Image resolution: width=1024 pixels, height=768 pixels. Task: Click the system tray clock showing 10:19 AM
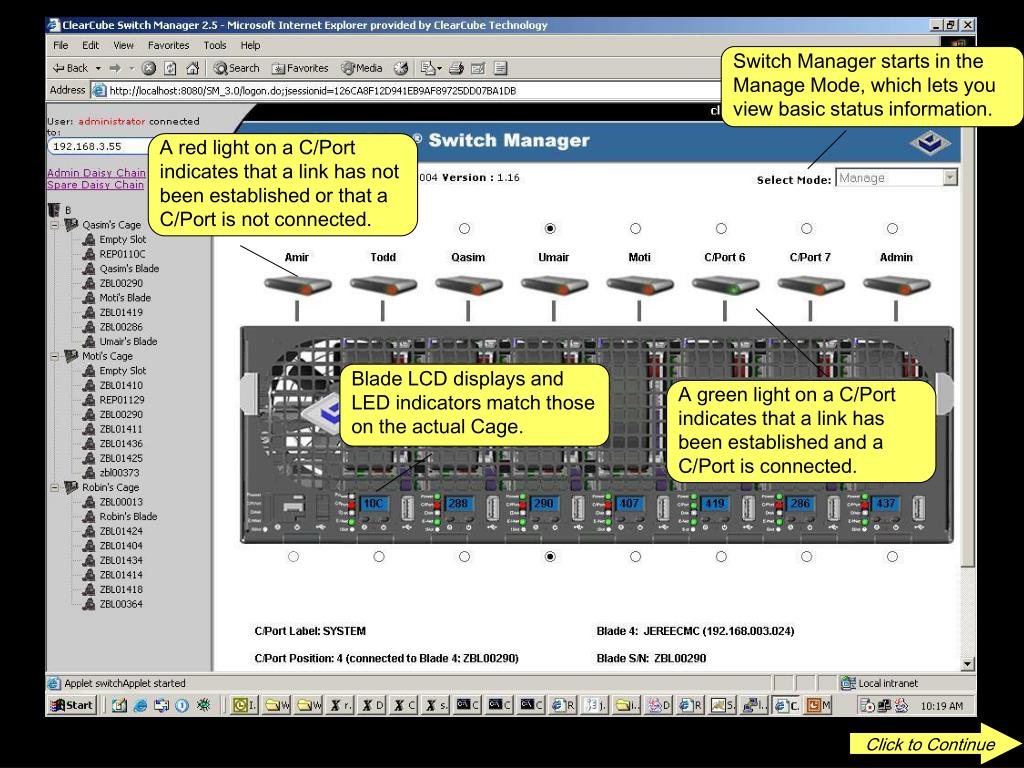point(941,706)
